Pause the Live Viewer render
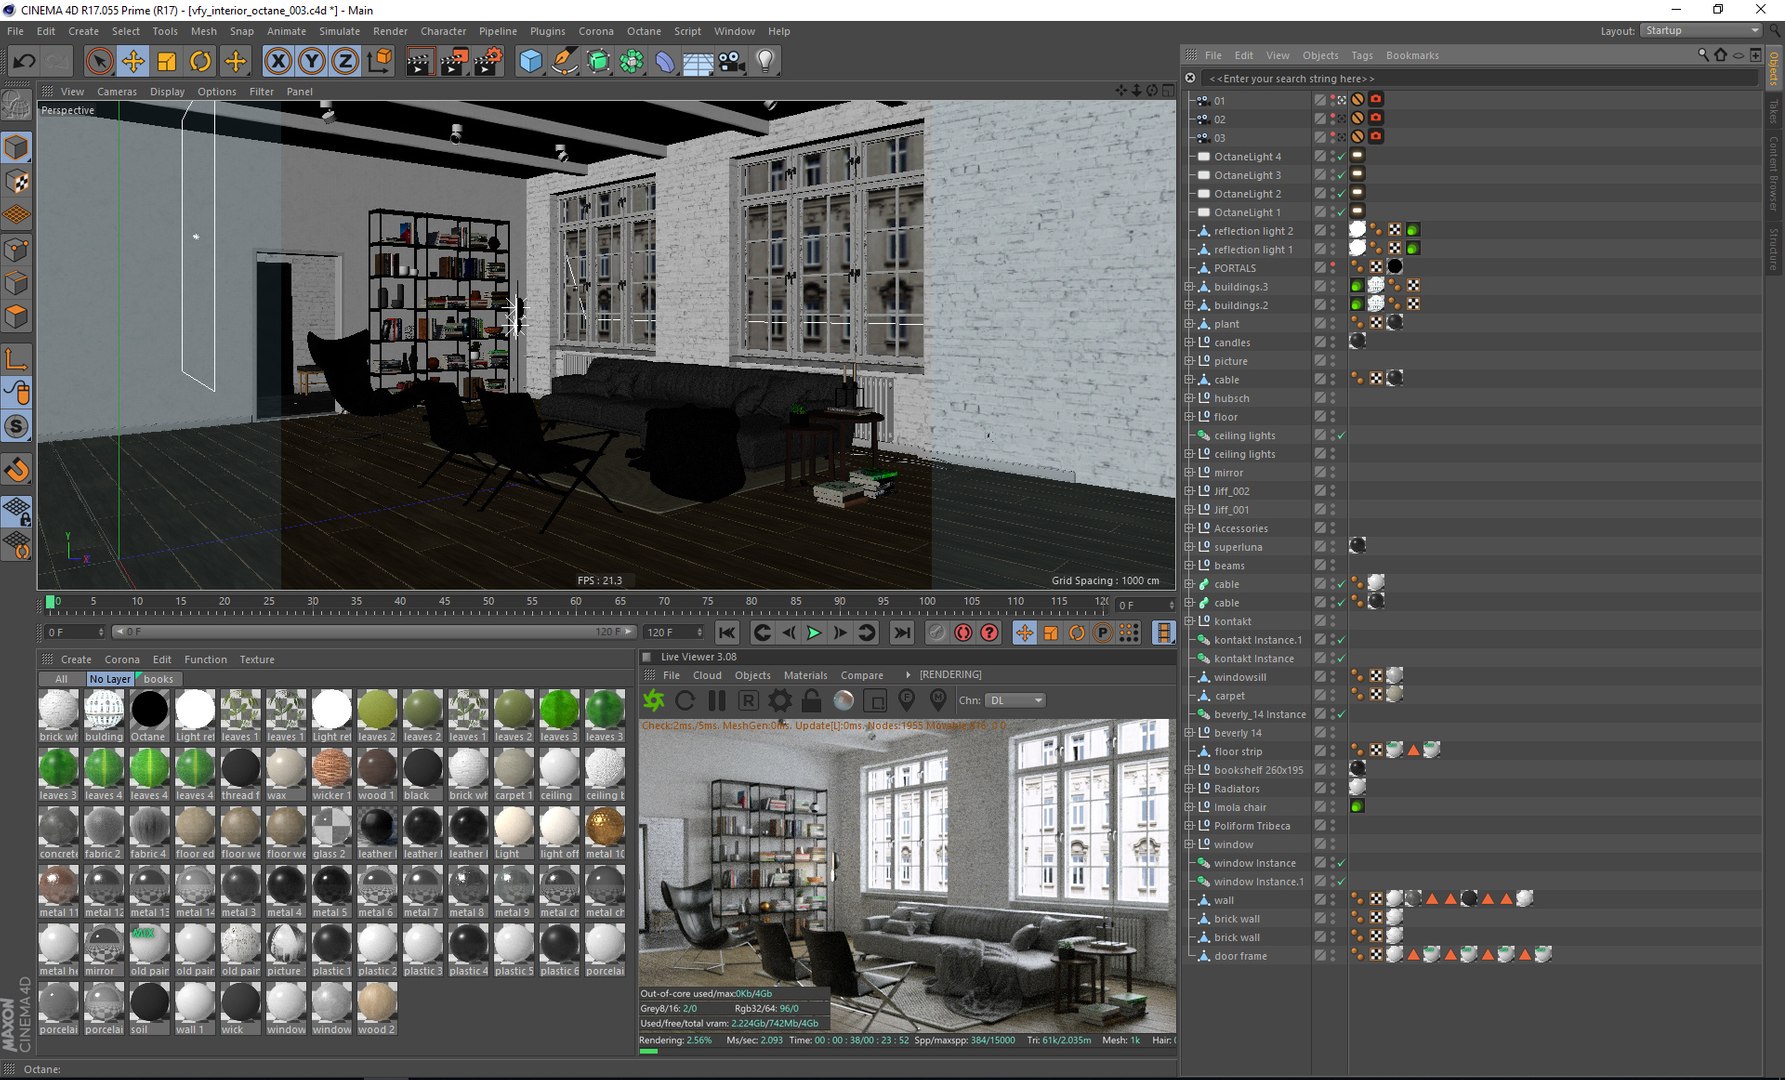Screen dimensions: 1785x1080 [717, 700]
